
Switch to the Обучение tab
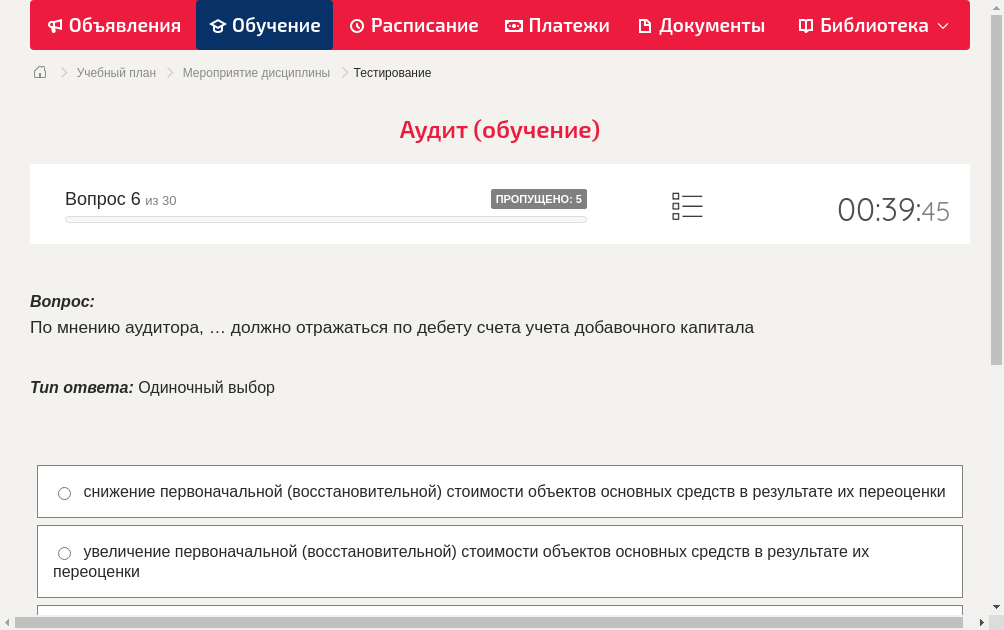pos(264,25)
